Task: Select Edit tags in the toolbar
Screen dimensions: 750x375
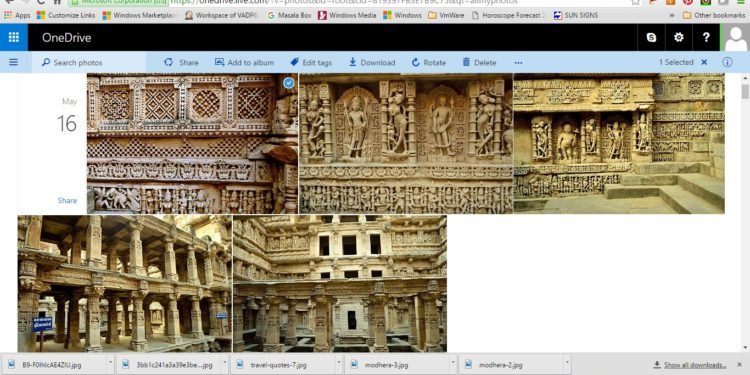Action: point(311,63)
